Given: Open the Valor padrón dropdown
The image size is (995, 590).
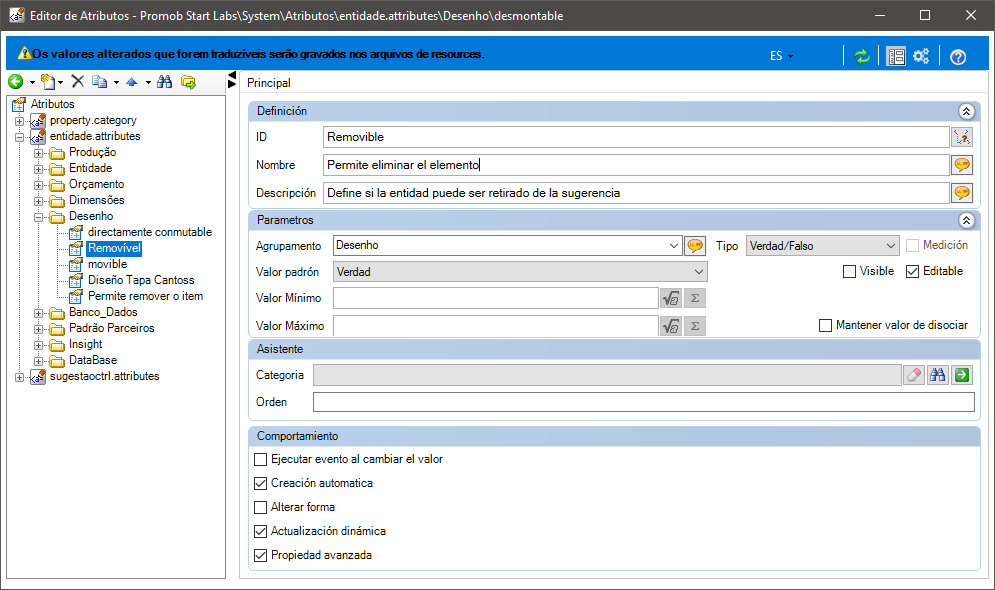Looking at the screenshot, I should click(x=520, y=272).
